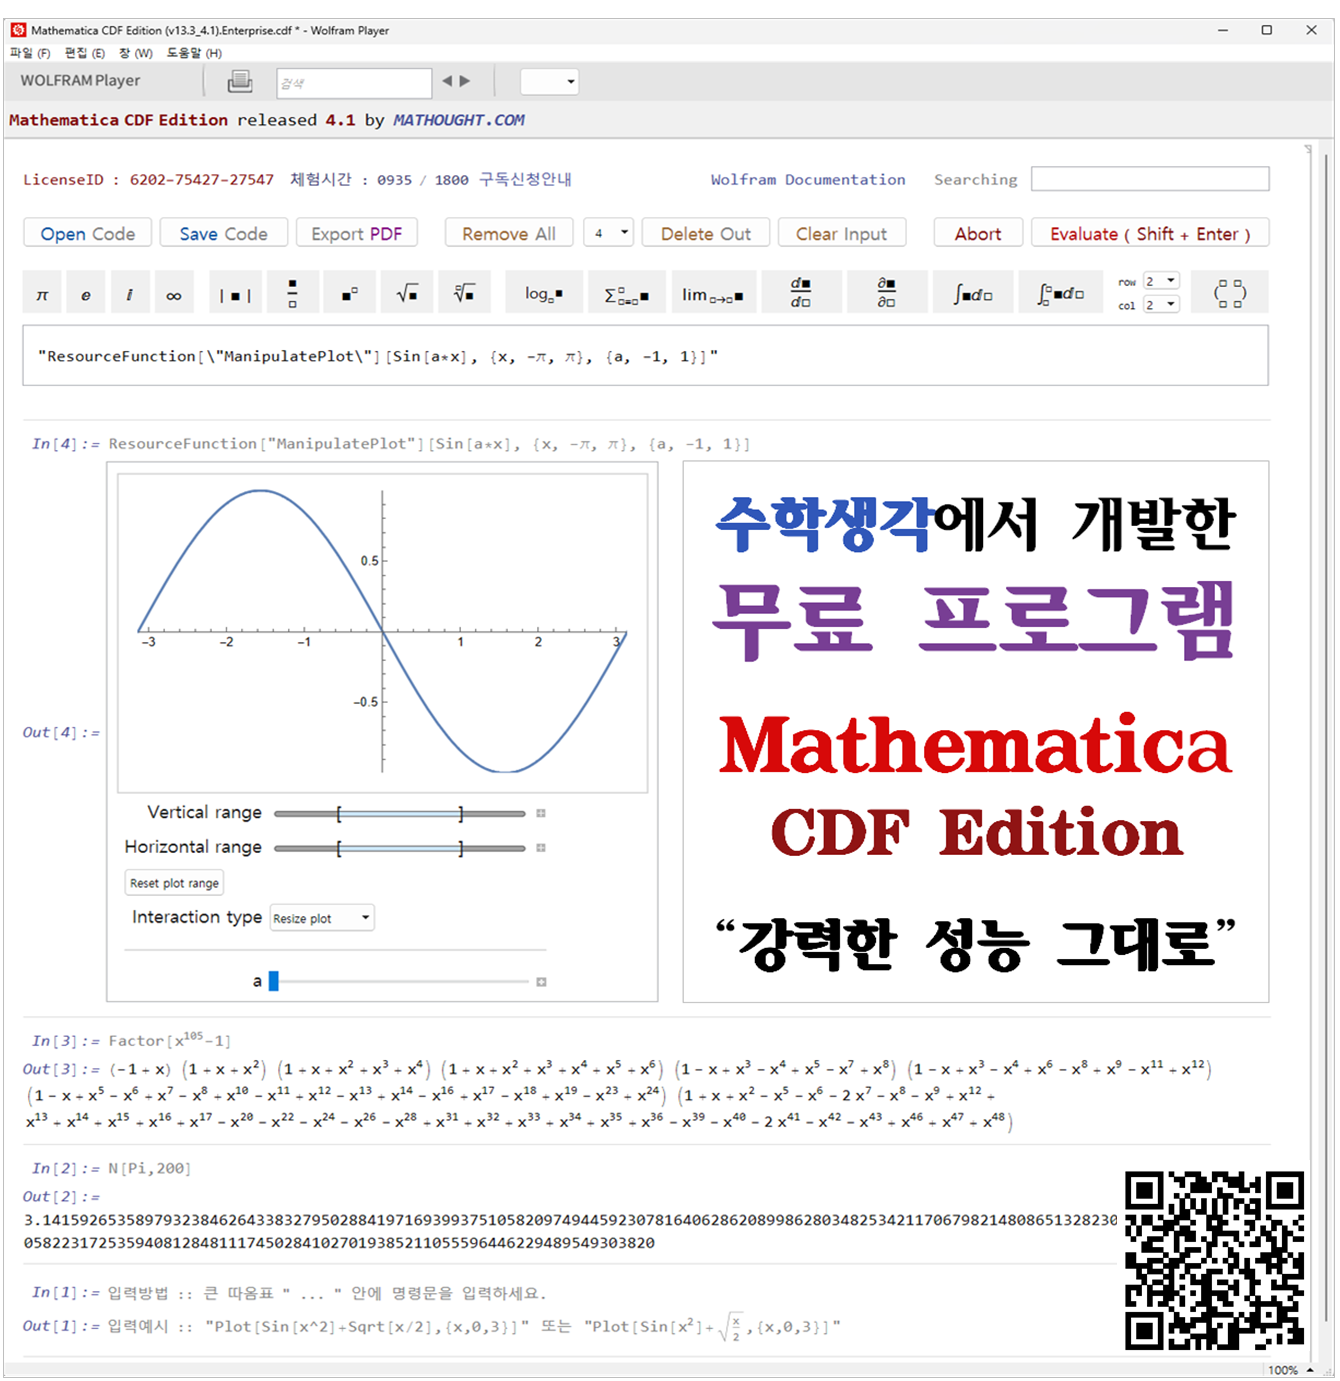Go to previous search result arrow
Screen dimensions: 1340x1381
[447, 81]
